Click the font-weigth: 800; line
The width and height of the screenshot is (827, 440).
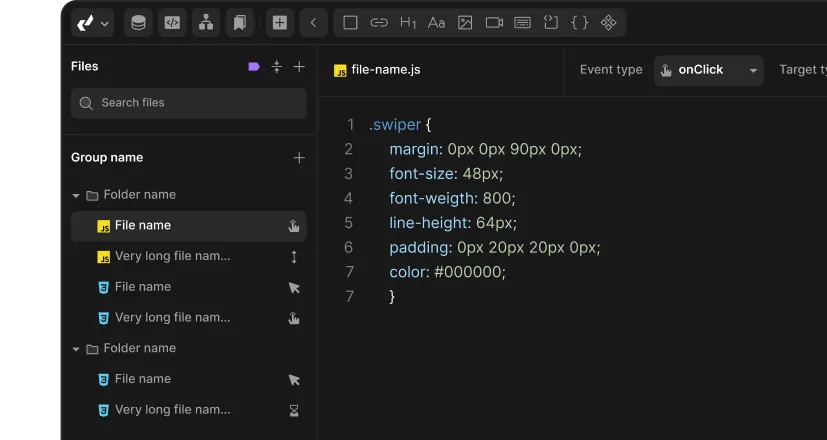(453, 198)
